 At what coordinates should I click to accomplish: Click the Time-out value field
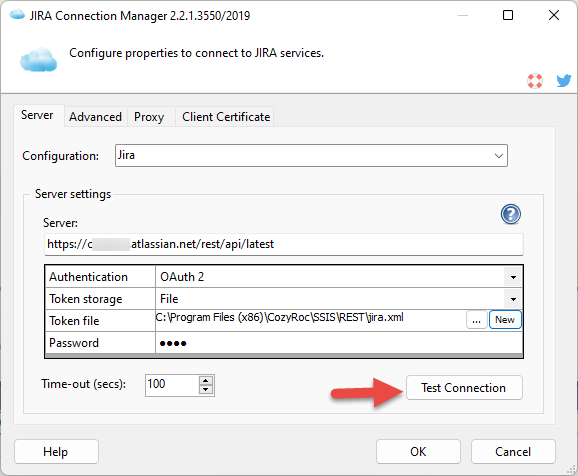172,385
